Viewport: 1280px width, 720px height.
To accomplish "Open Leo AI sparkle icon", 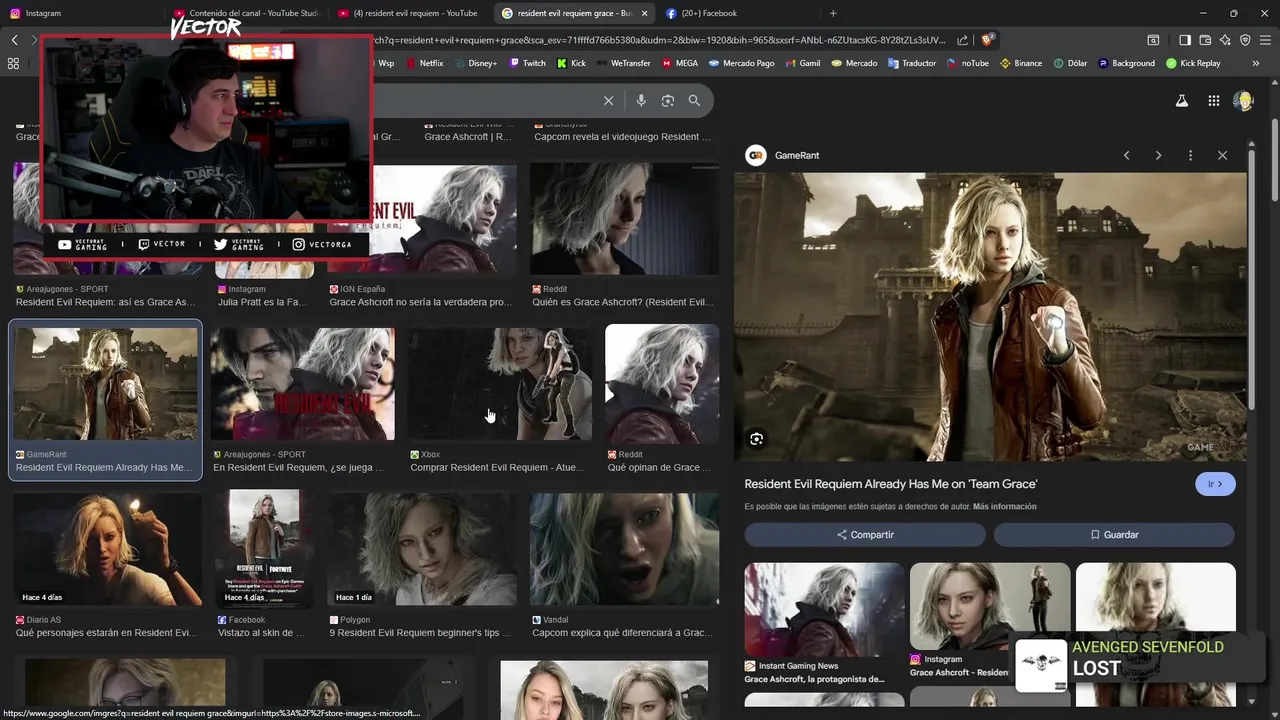I will (1225, 40).
